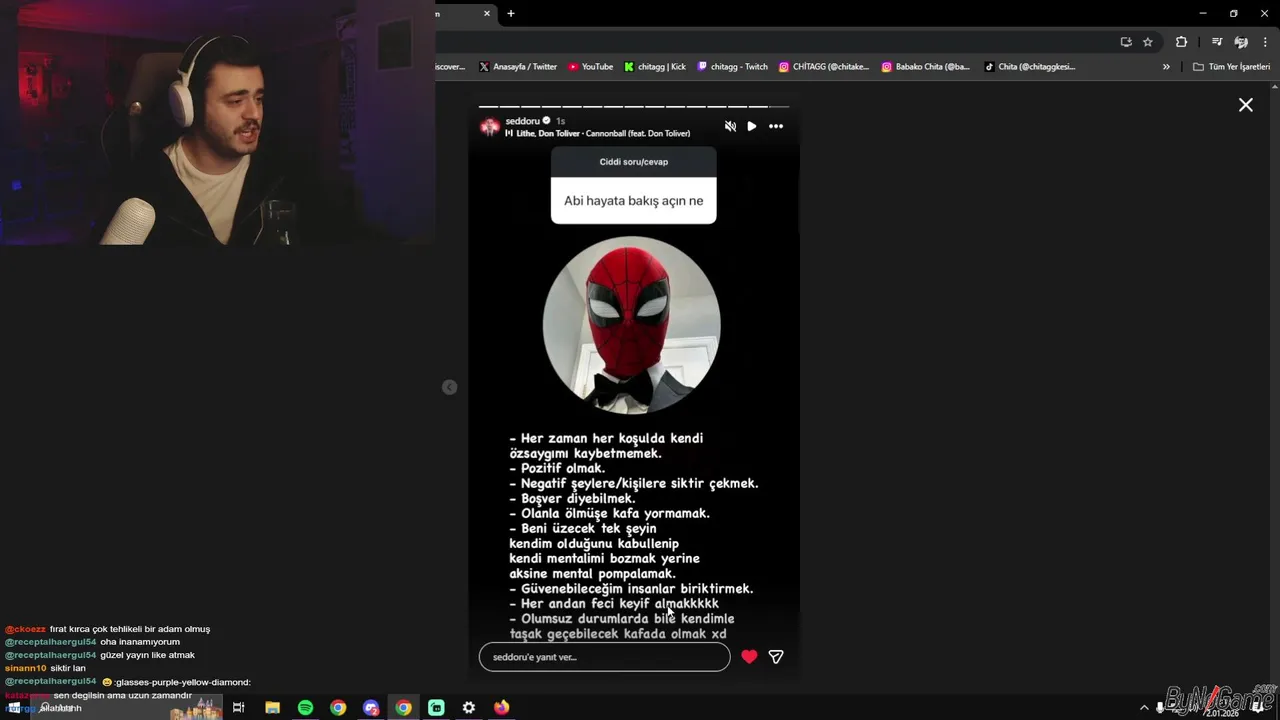This screenshot has height=720, width=1280.
Task: Expand hidden bookmarks with double chevron
Action: click(x=1166, y=67)
